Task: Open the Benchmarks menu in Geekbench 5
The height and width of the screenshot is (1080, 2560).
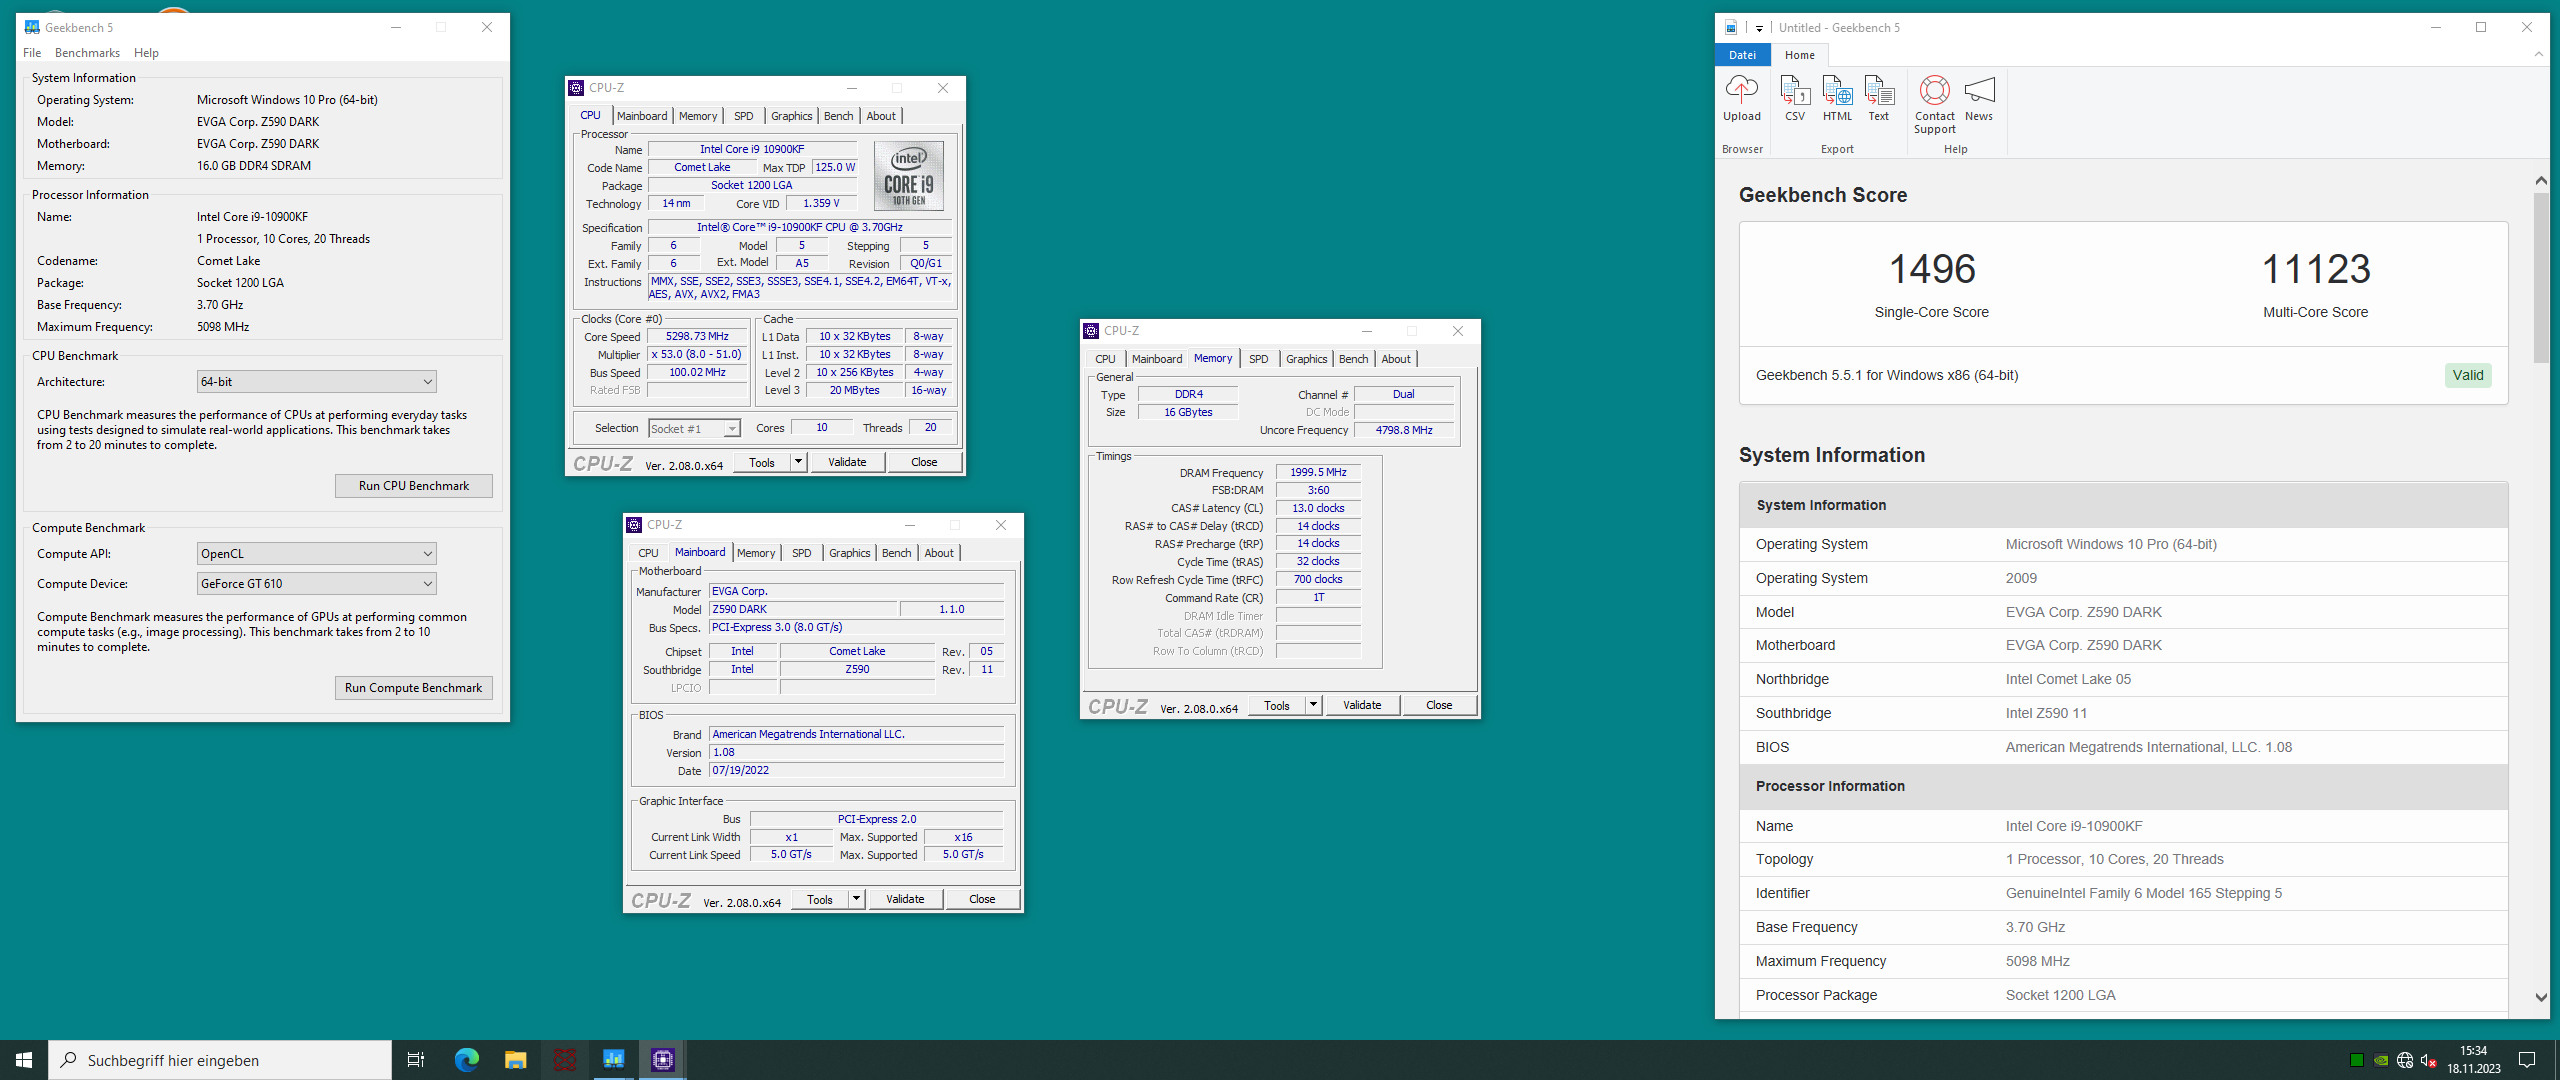Action: (87, 53)
